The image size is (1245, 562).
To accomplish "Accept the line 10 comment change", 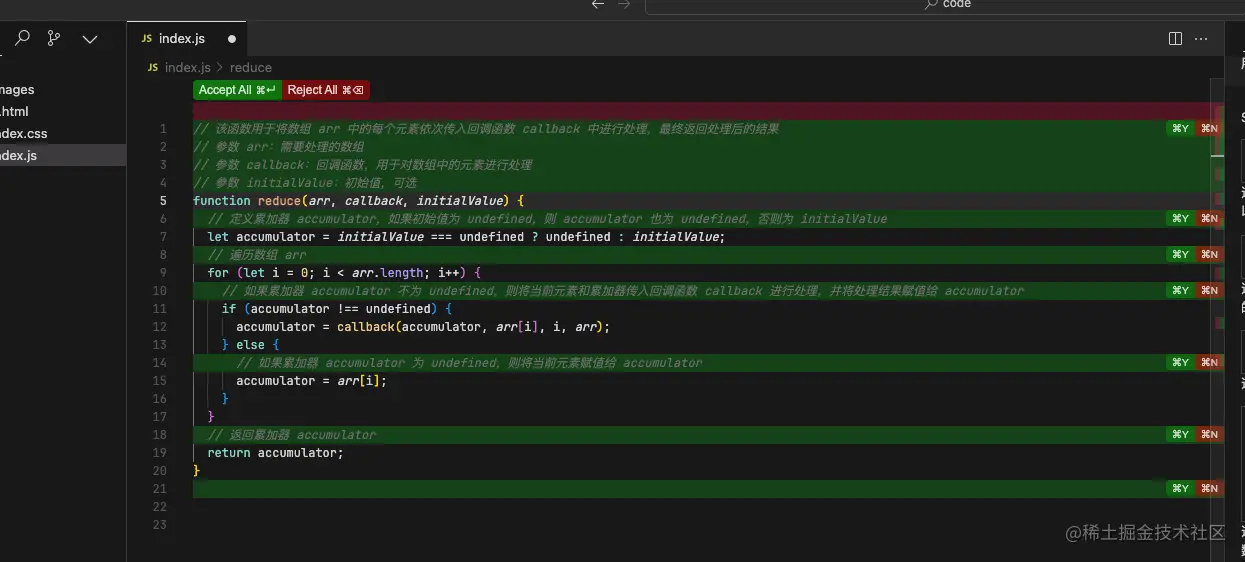I will pos(1180,290).
